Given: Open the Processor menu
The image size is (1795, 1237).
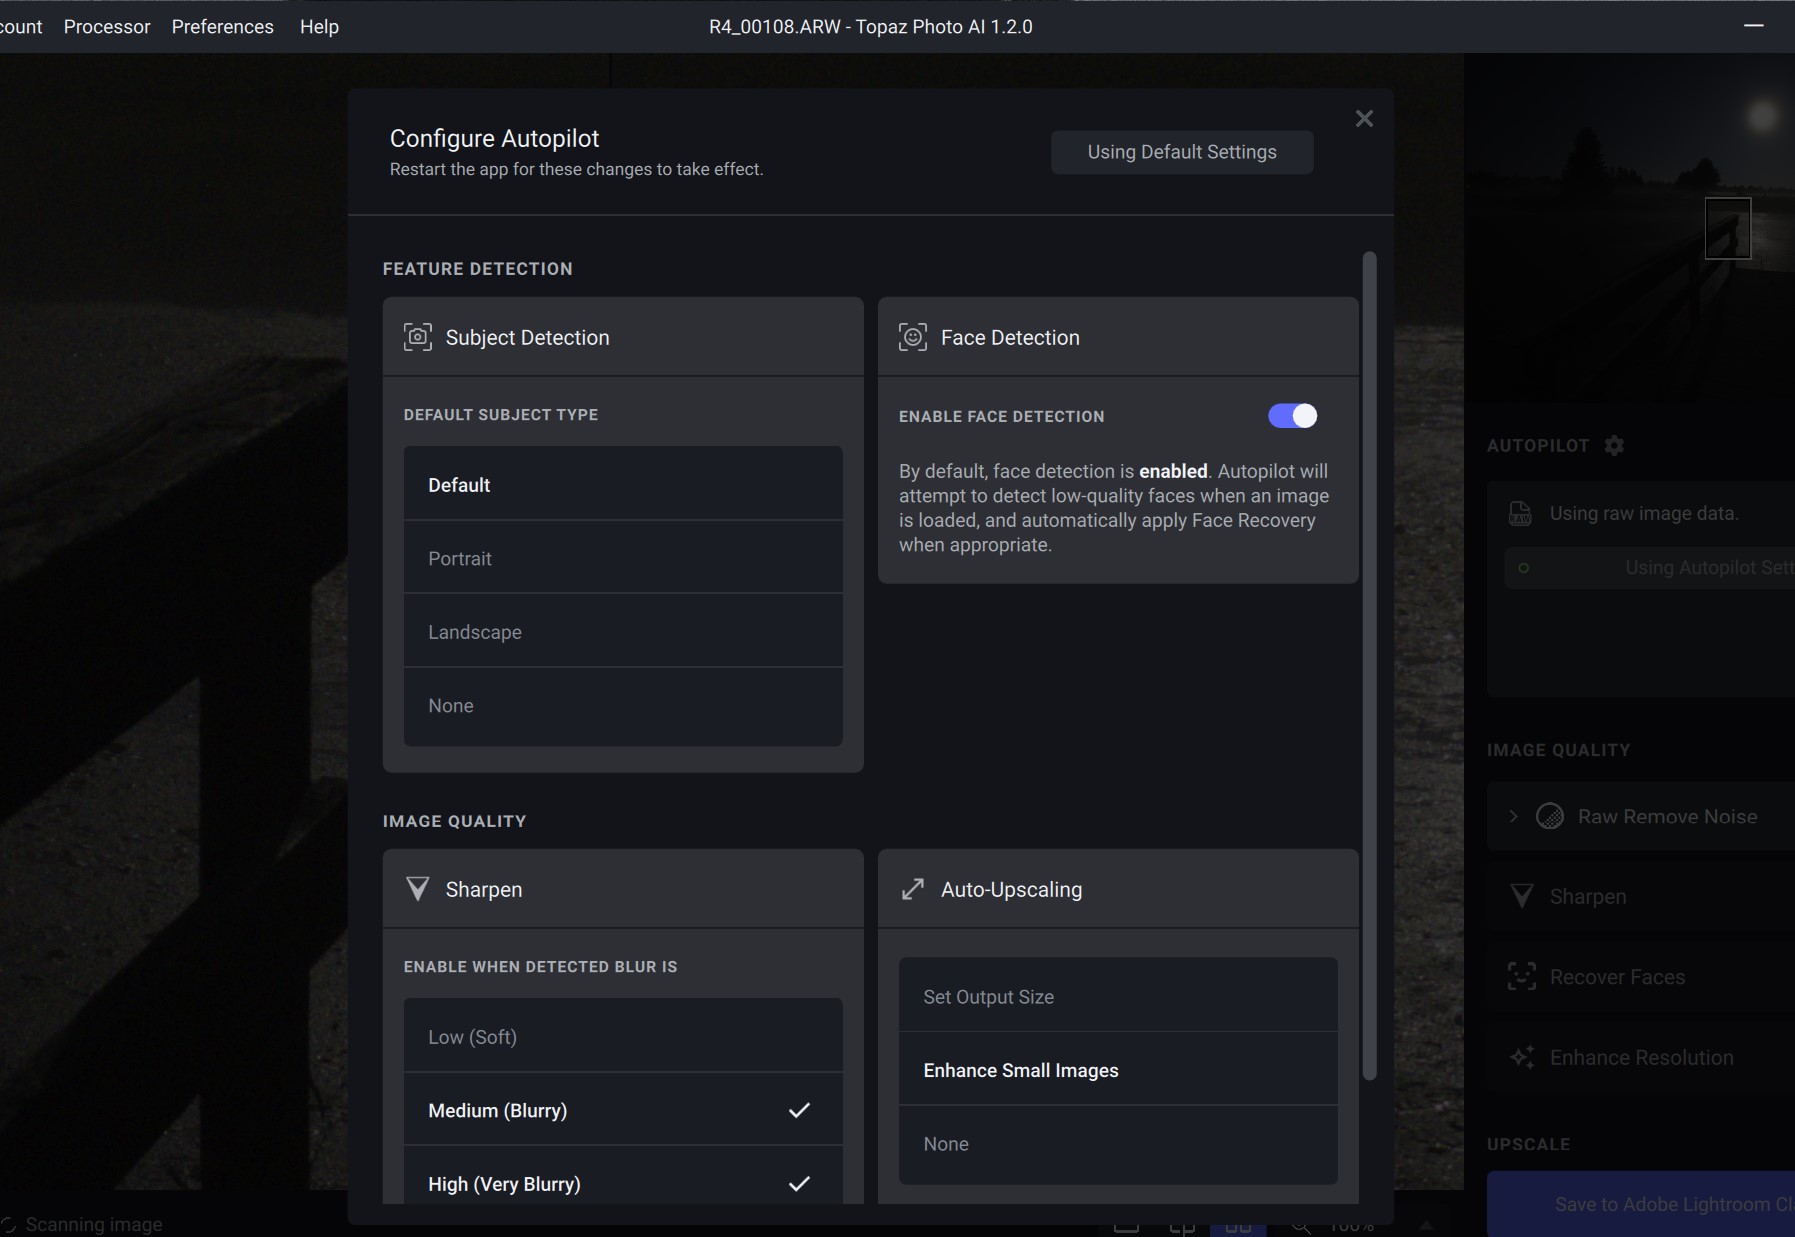Looking at the screenshot, I should [107, 27].
